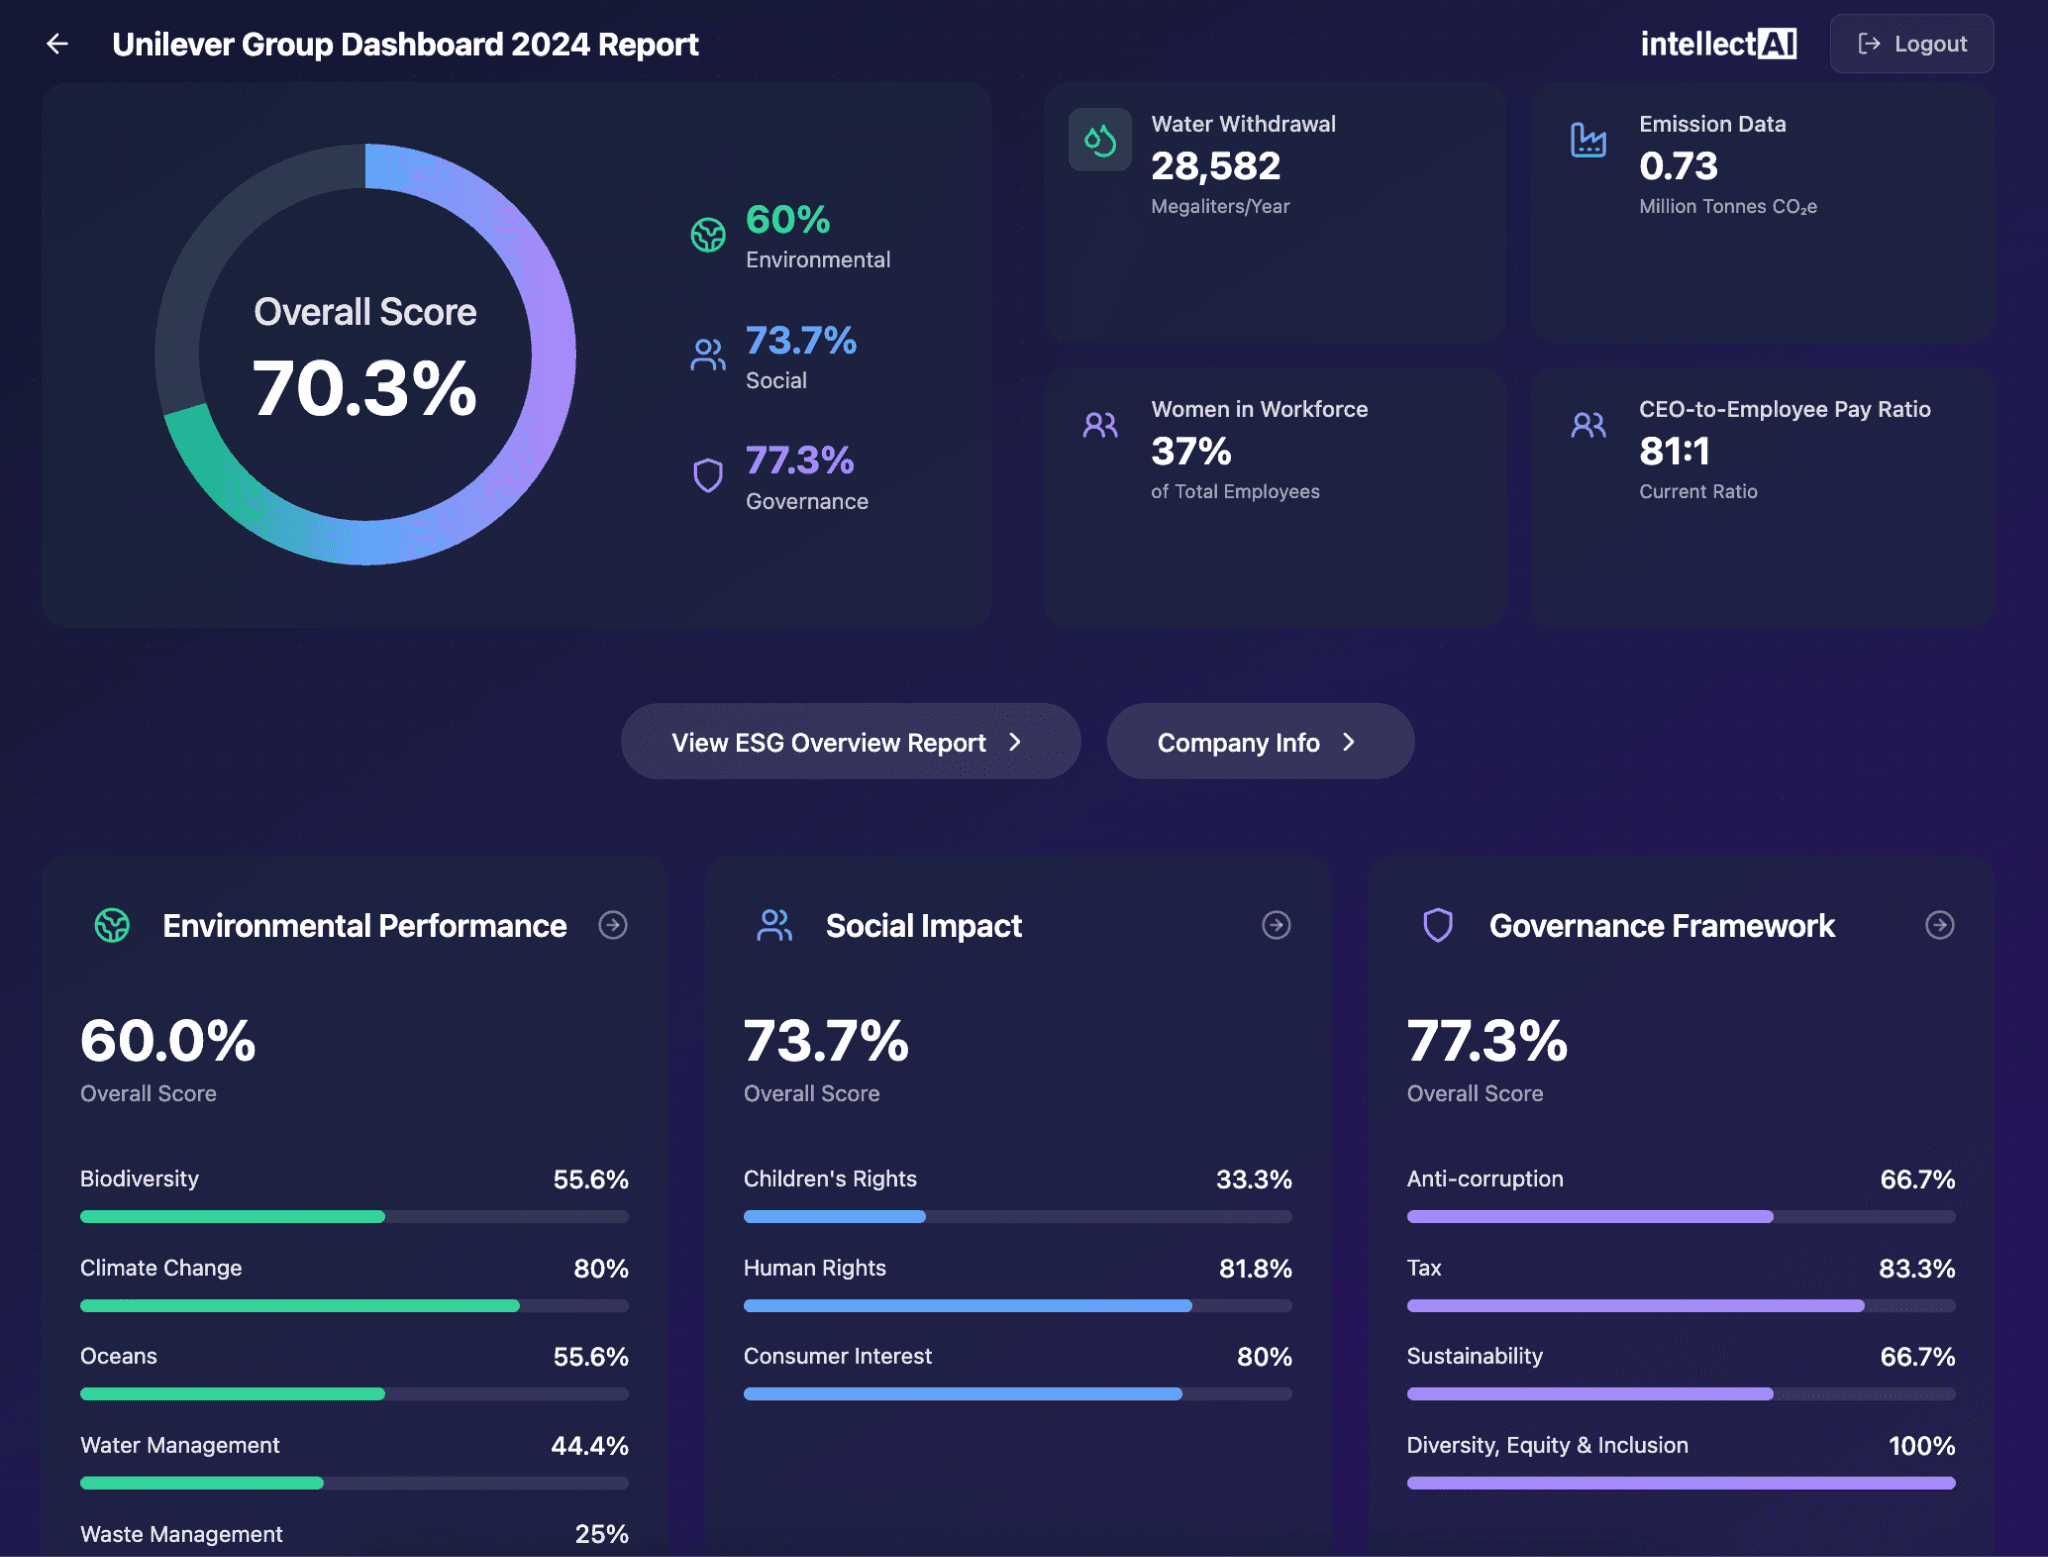Click the '60.0%' environmental overall score

pyautogui.click(x=168, y=1041)
